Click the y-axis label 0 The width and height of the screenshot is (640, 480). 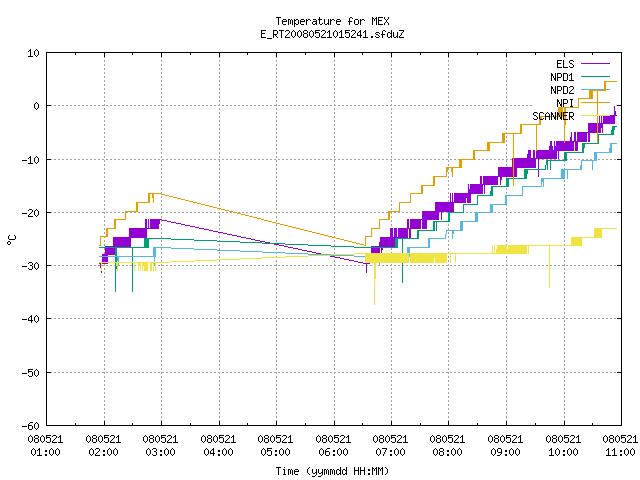coord(36,106)
